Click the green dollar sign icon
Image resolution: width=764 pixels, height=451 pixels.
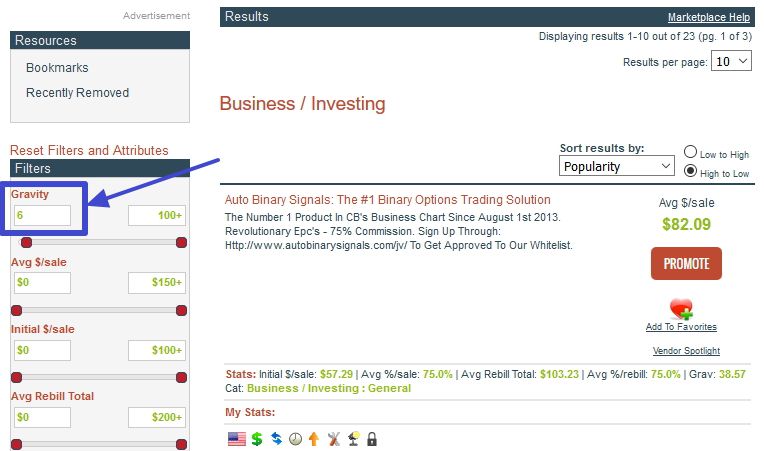click(257, 439)
